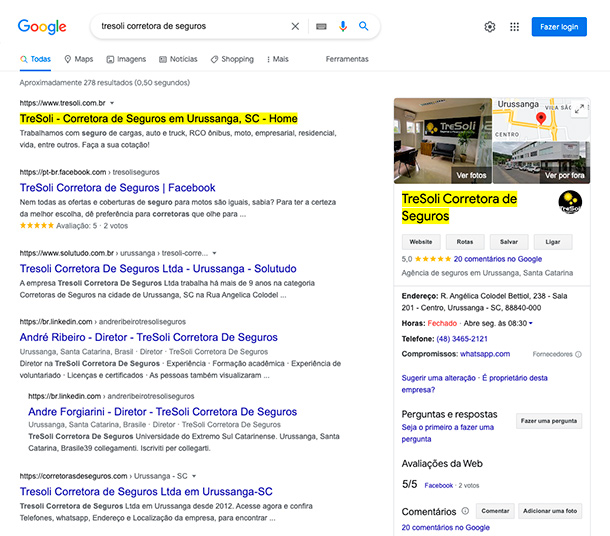
Task: Click Ver por fora street thumbnail
Action: point(542,163)
